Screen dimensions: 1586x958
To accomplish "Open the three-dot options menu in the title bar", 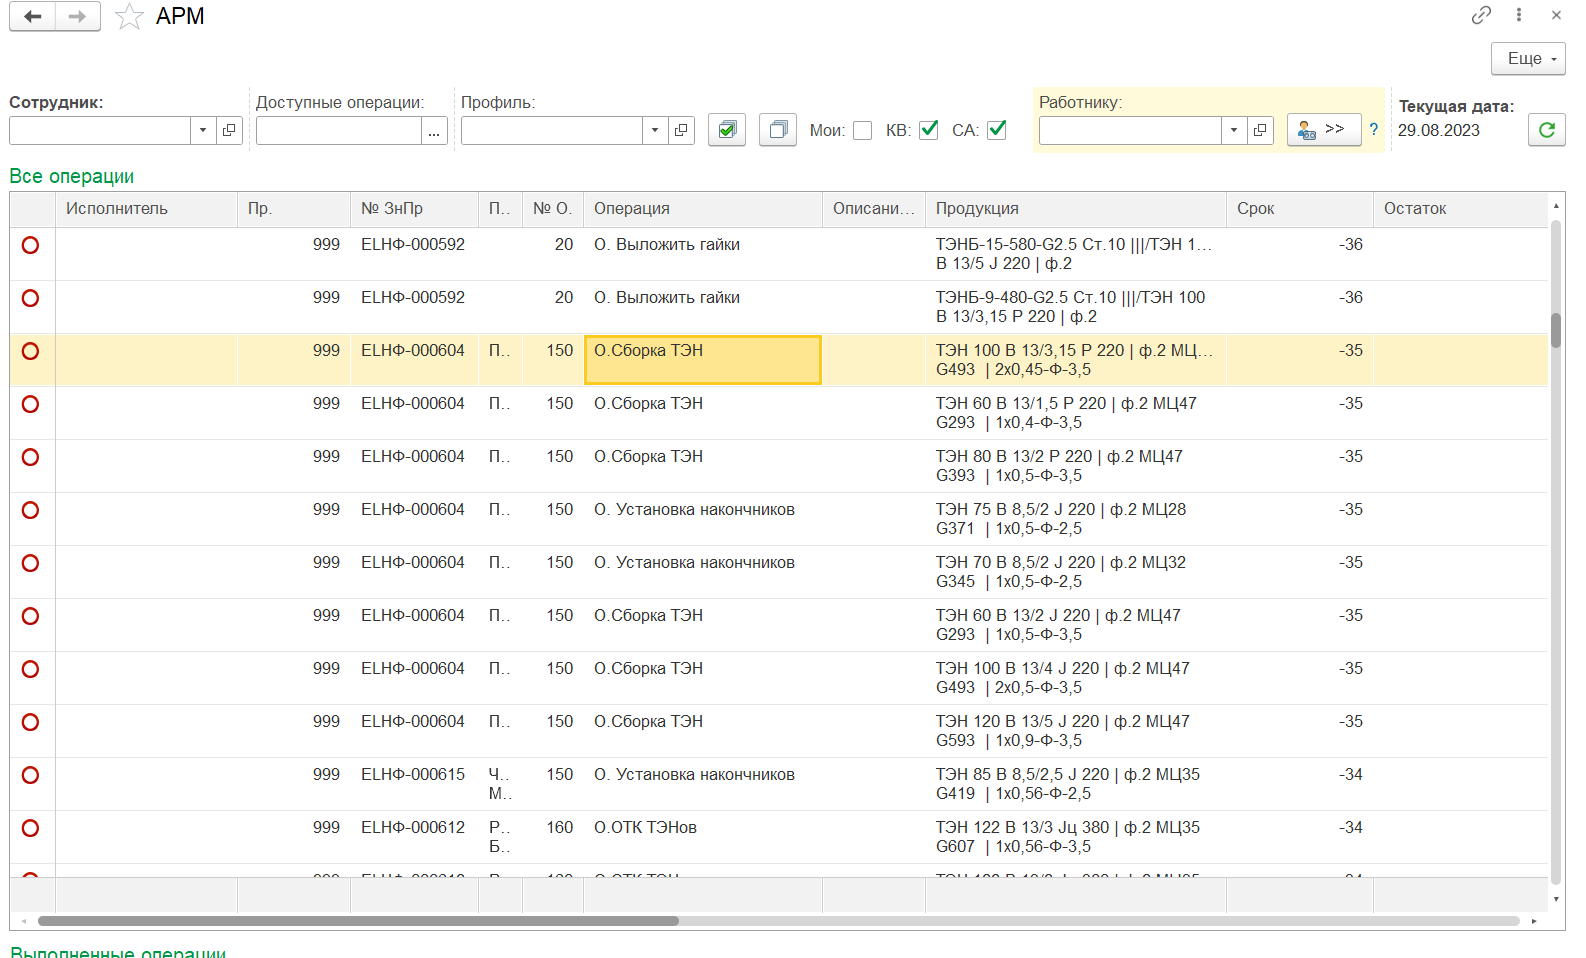I will pos(1518,15).
